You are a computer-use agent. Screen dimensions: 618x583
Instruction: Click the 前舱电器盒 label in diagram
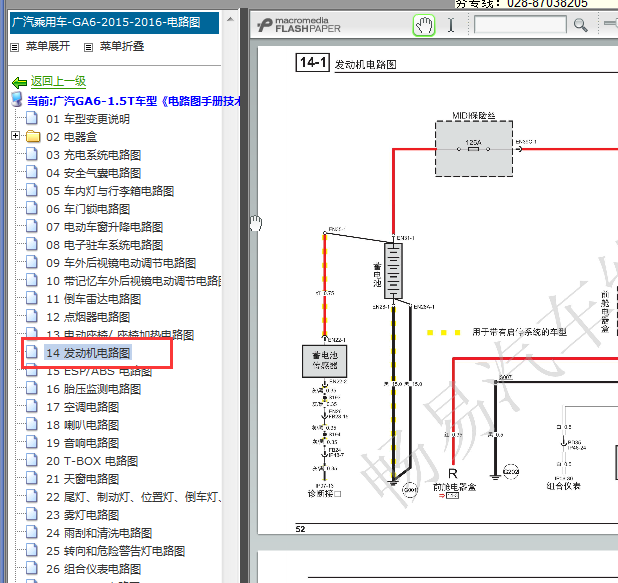click(x=454, y=487)
